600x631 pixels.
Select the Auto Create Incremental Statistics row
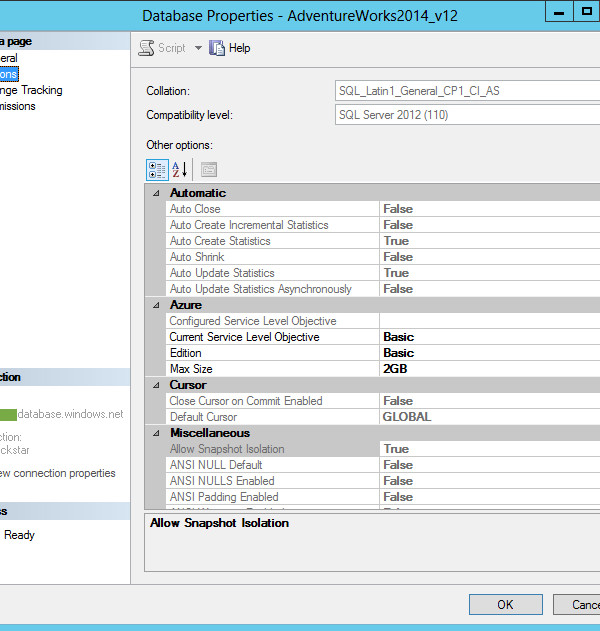383,225
